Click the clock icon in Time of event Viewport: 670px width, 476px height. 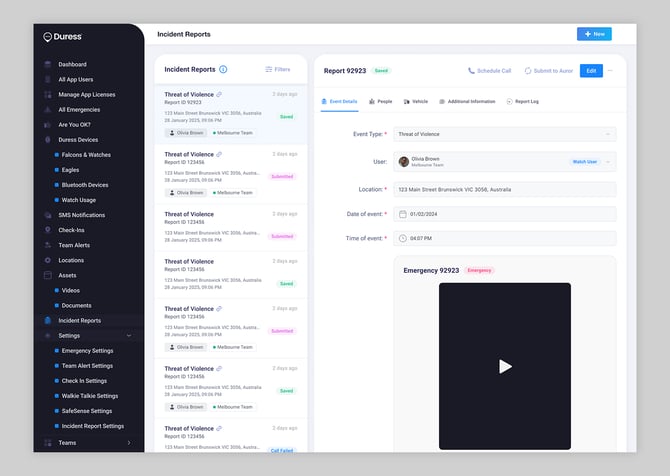pyautogui.click(x=403, y=238)
